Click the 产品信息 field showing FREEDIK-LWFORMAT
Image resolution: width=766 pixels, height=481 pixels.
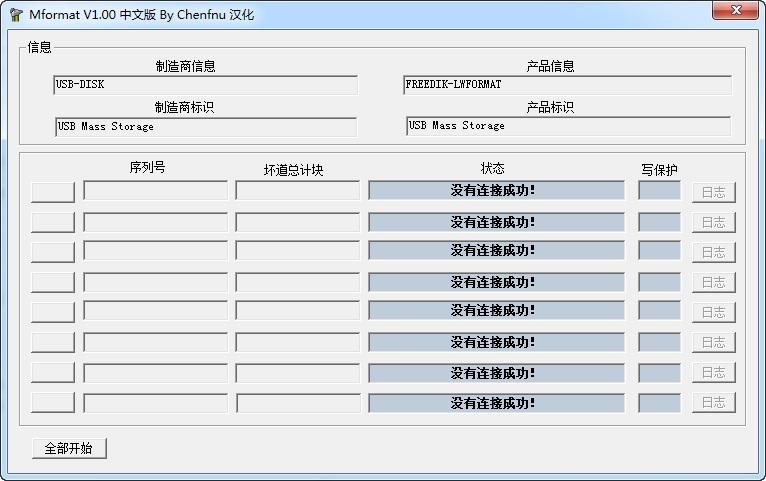click(x=567, y=85)
